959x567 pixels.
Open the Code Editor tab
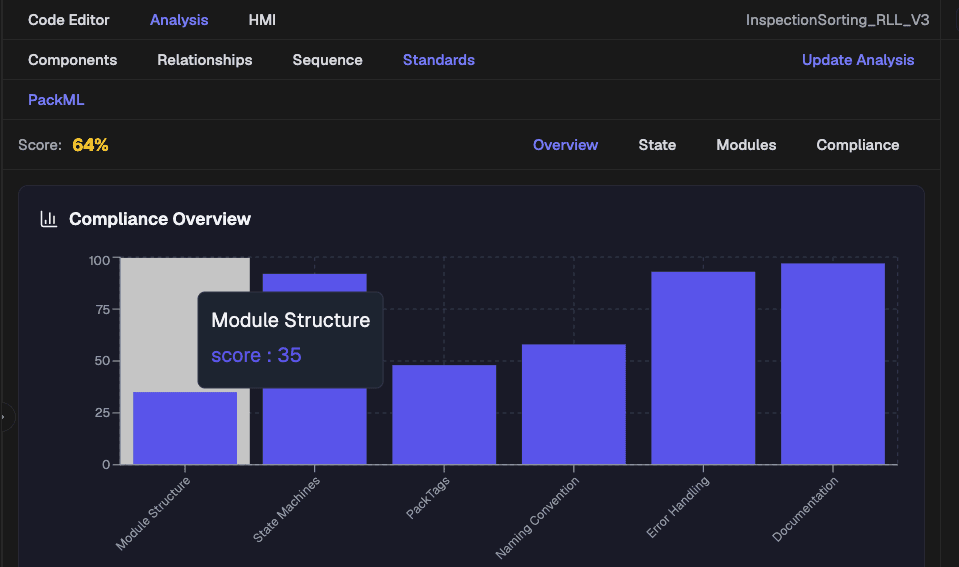[x=68, y=20]
